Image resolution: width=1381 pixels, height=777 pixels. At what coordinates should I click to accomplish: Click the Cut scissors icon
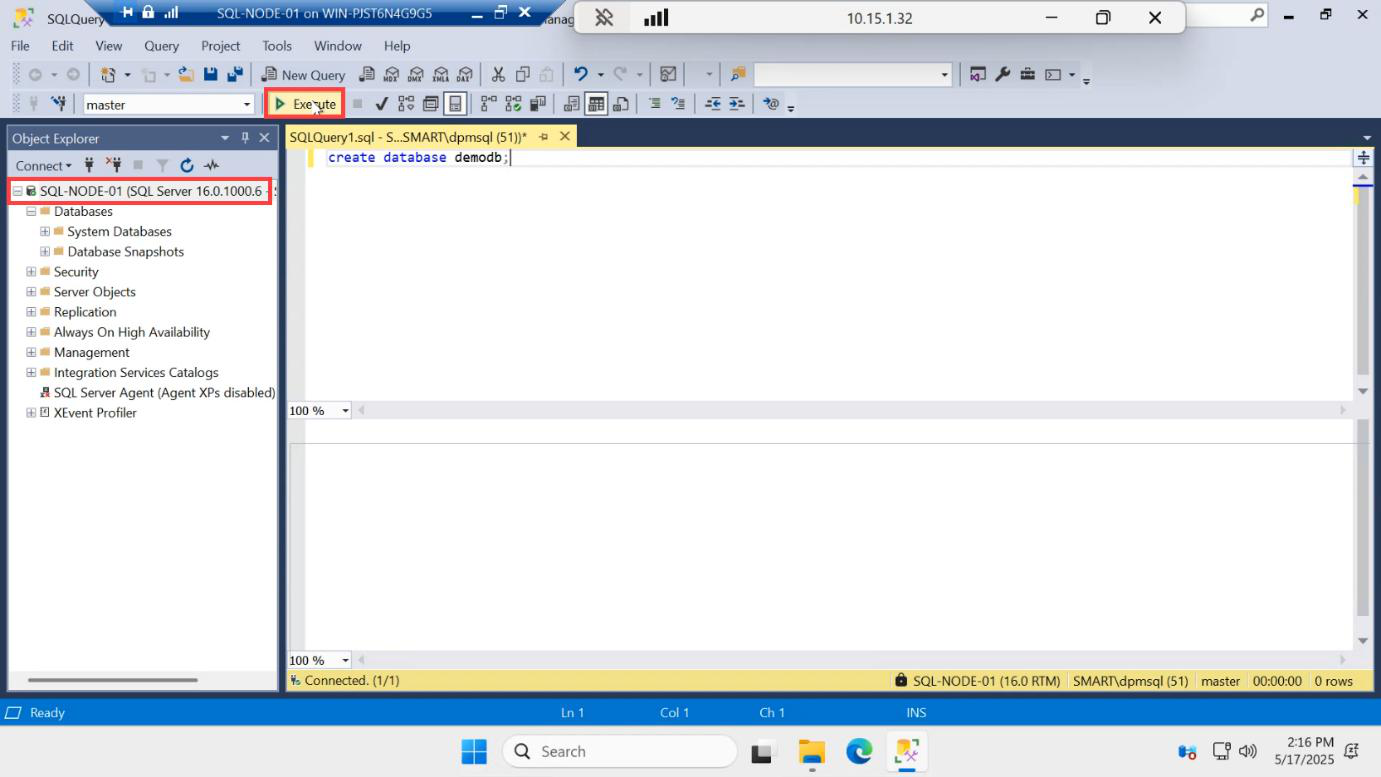click(x=497, y=74)
